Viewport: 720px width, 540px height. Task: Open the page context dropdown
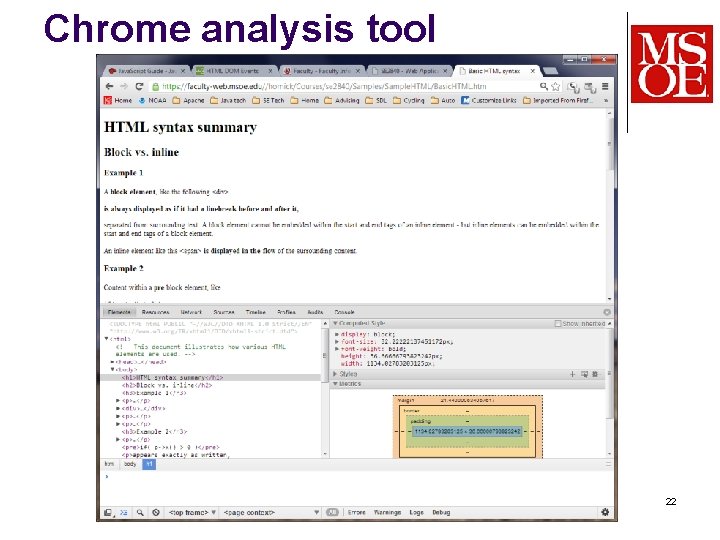[x=271, y=512]
